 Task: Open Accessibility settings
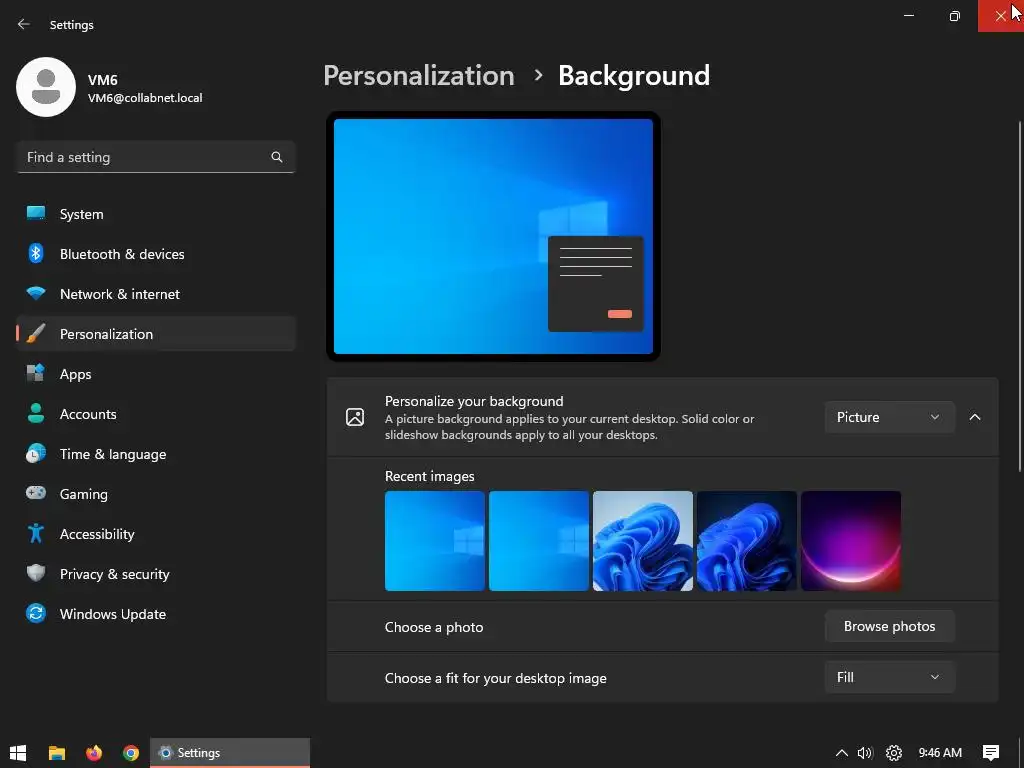point(157,534)
